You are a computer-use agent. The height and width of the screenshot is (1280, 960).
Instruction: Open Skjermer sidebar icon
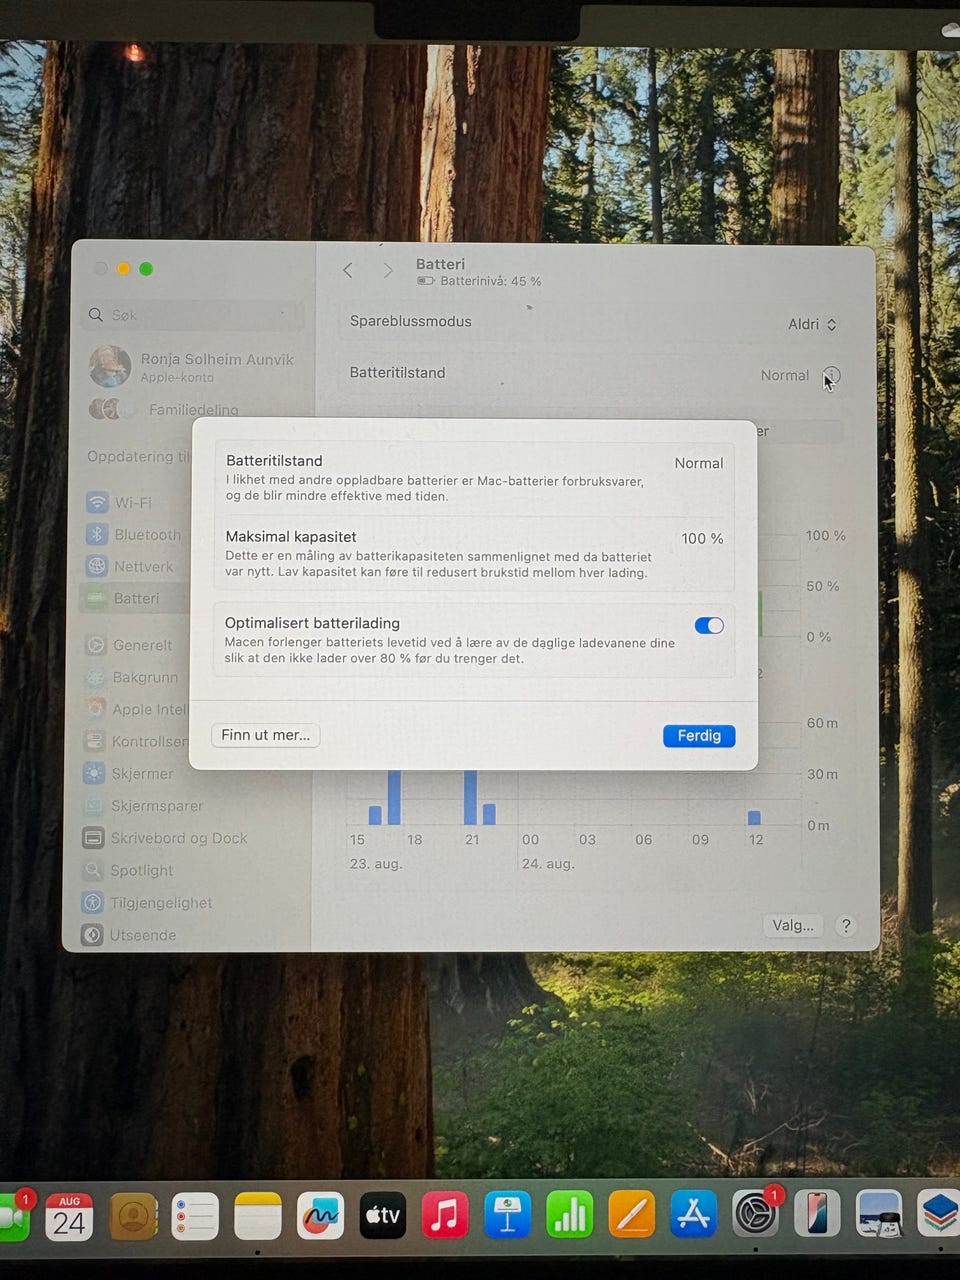94,773
